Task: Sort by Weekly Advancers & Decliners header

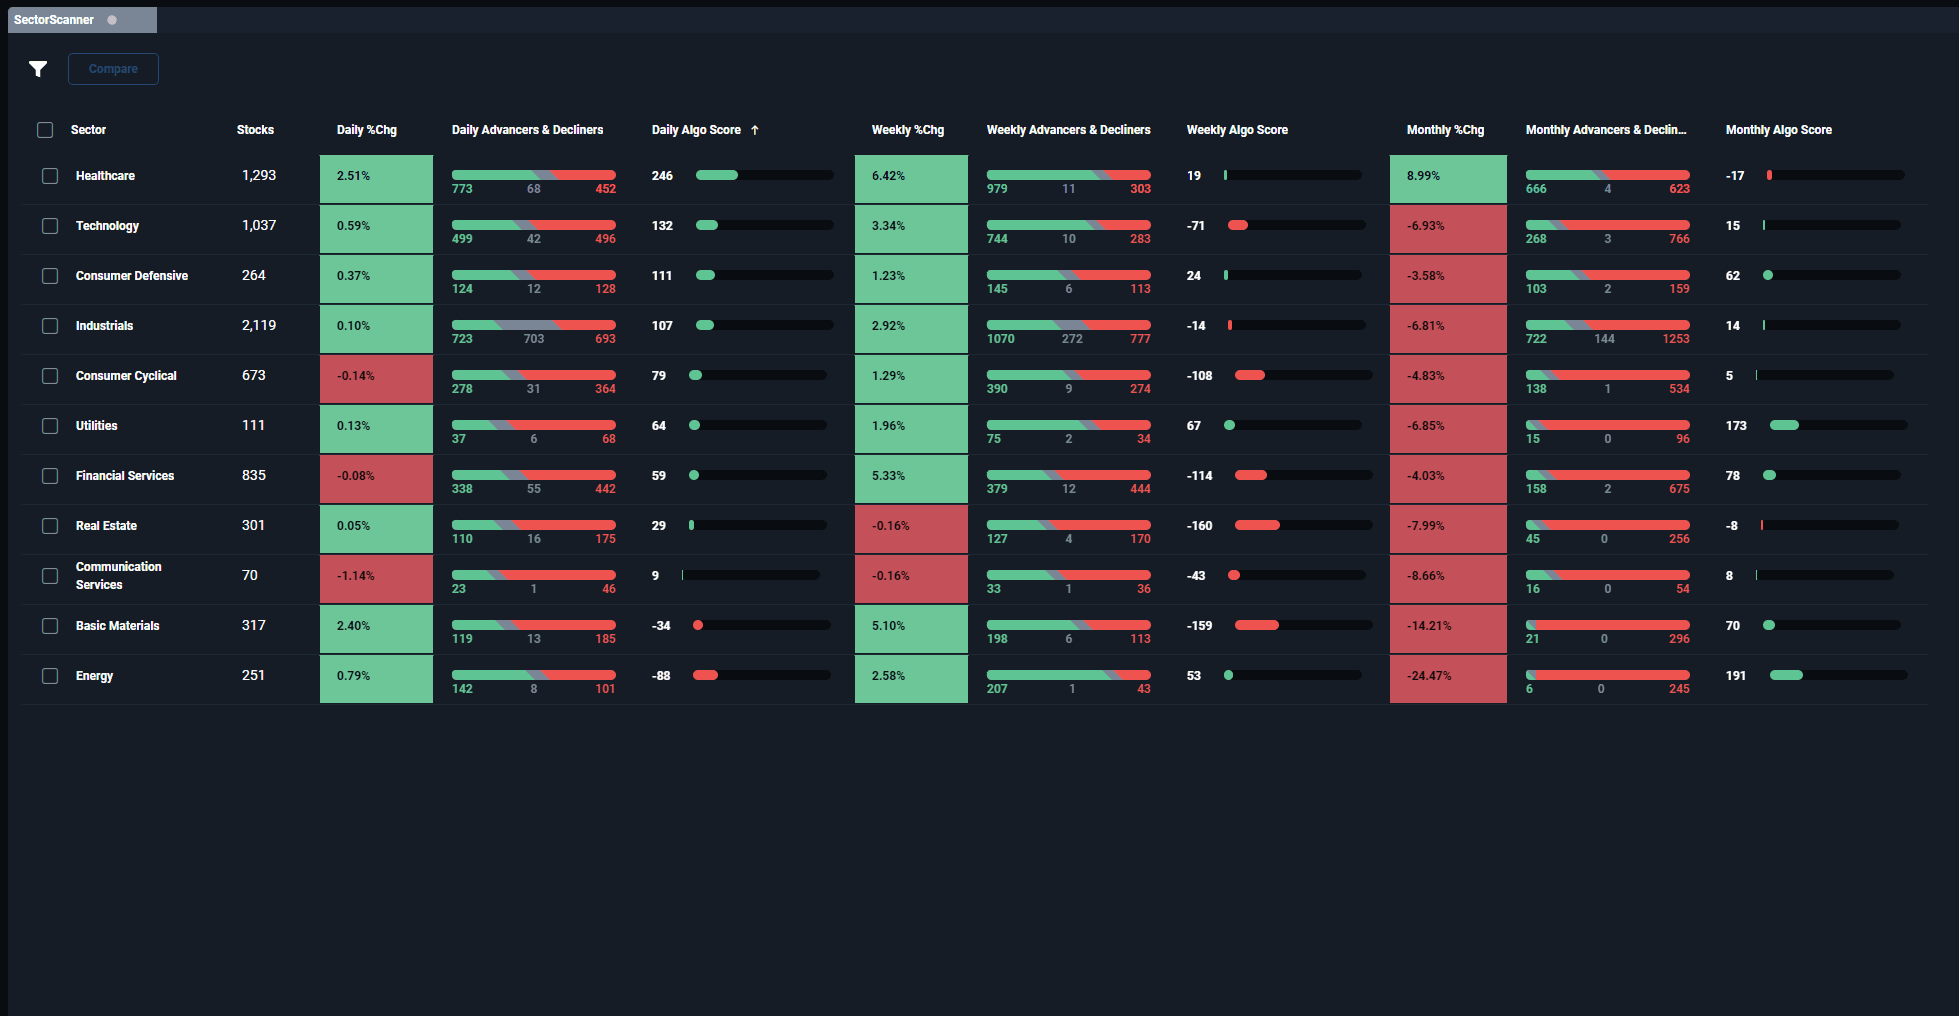Action: point(1068,130)
